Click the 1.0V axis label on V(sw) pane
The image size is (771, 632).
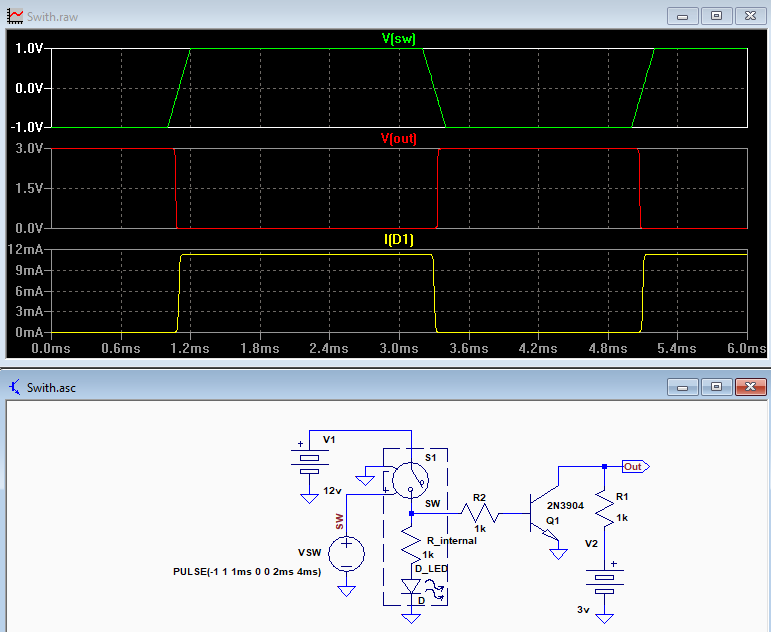(29, 48)
